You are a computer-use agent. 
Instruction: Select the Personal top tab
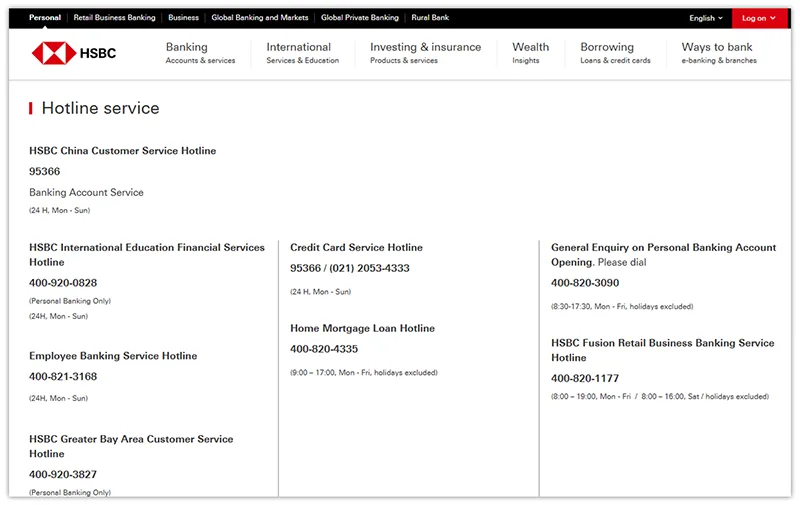click(x=45, y=17)
